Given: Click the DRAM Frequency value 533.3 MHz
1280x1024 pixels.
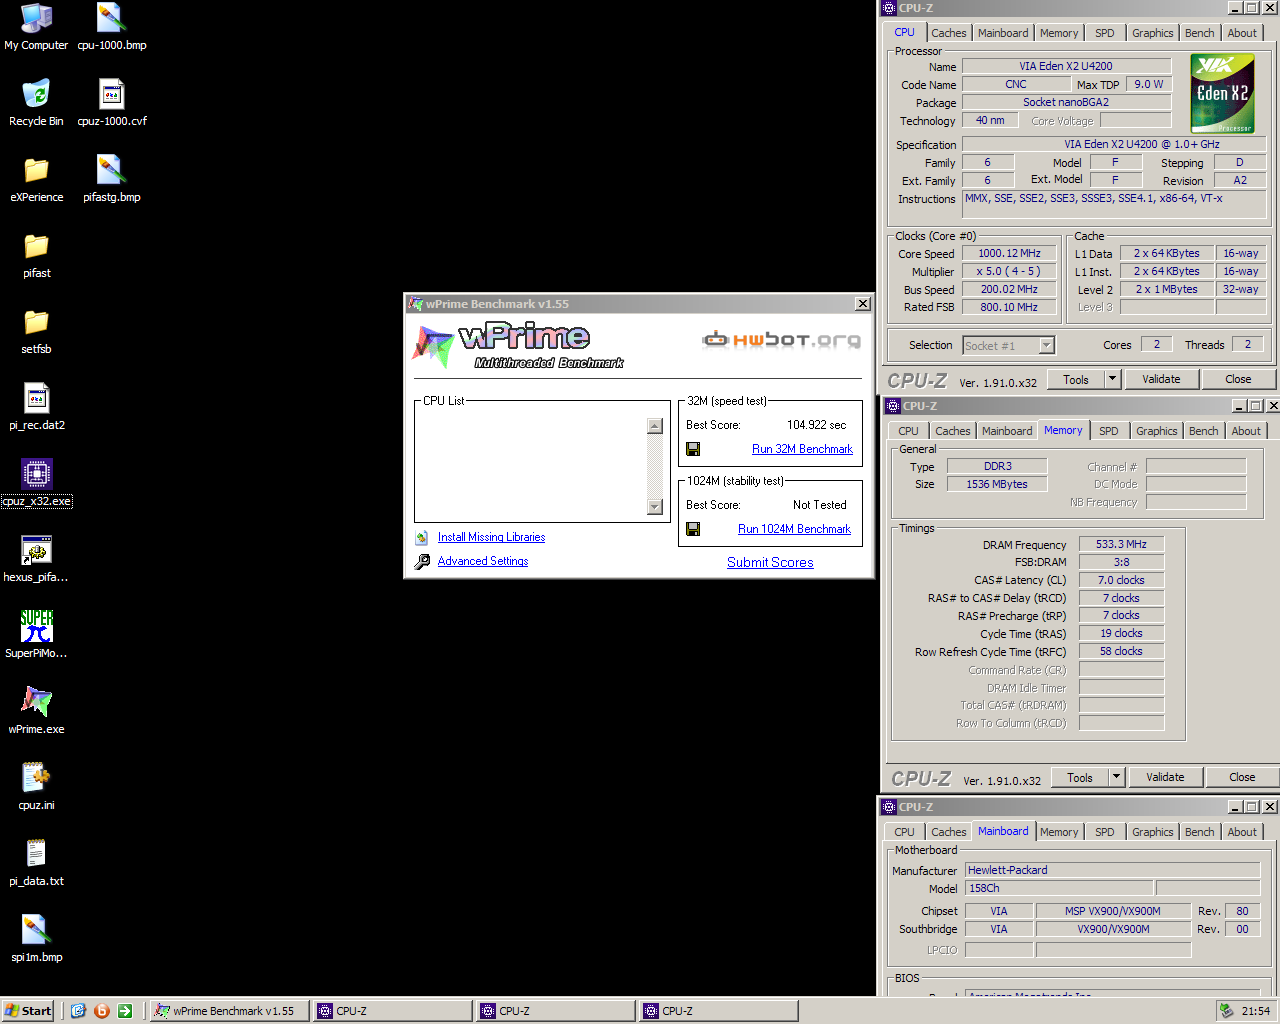Looking at the screenshot, I should (1121, 544).
